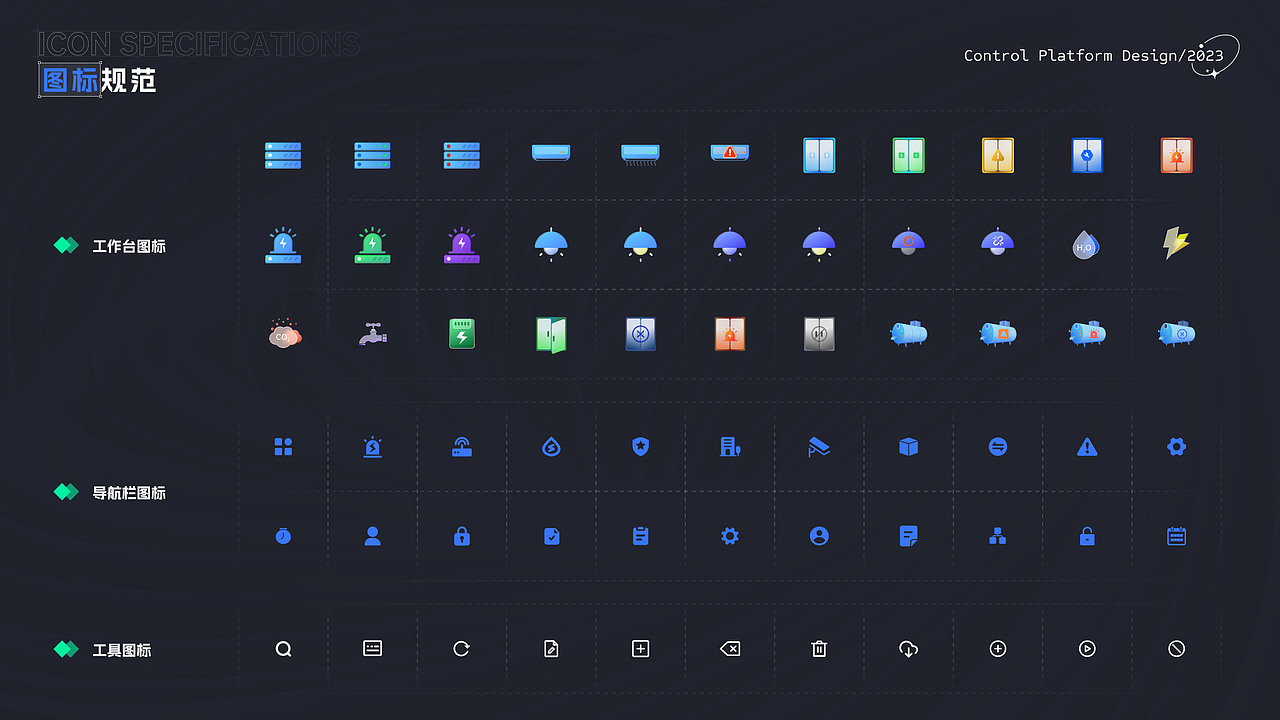Image resolution: width=1280 pixels, height=720 pixels.
Task: Click the wireless router navigation icon
Action: (x=461, y=447)
